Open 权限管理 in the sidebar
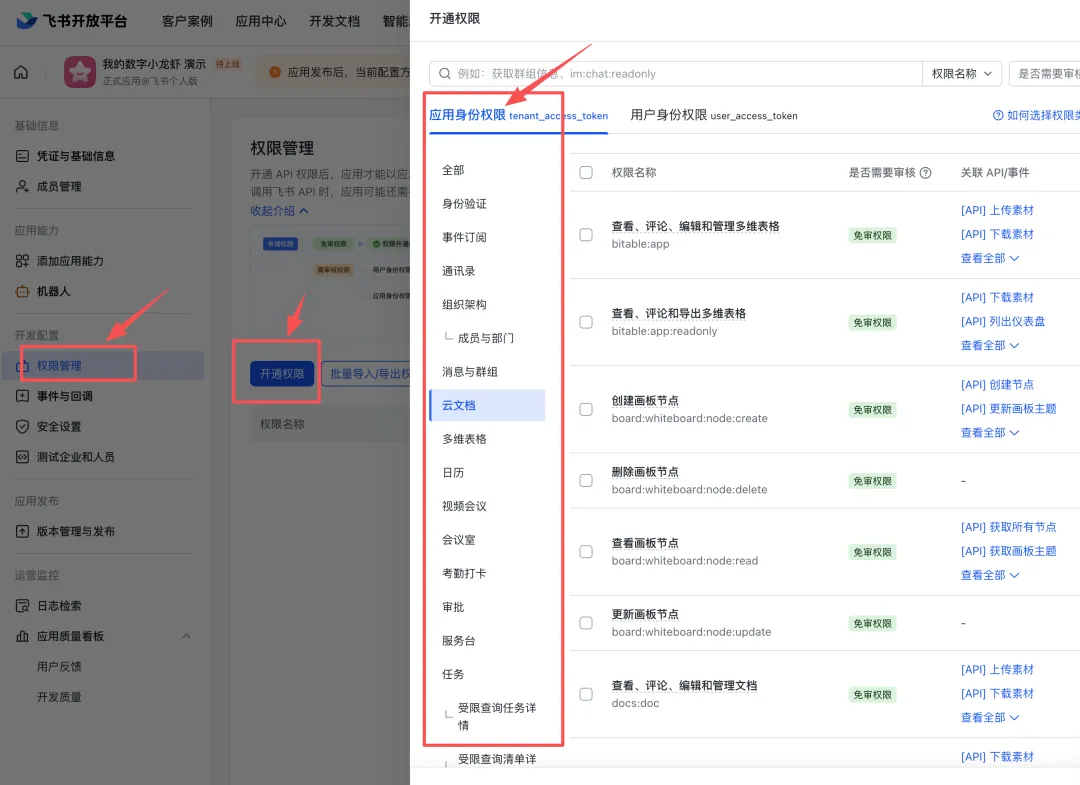 coord(103,366)
